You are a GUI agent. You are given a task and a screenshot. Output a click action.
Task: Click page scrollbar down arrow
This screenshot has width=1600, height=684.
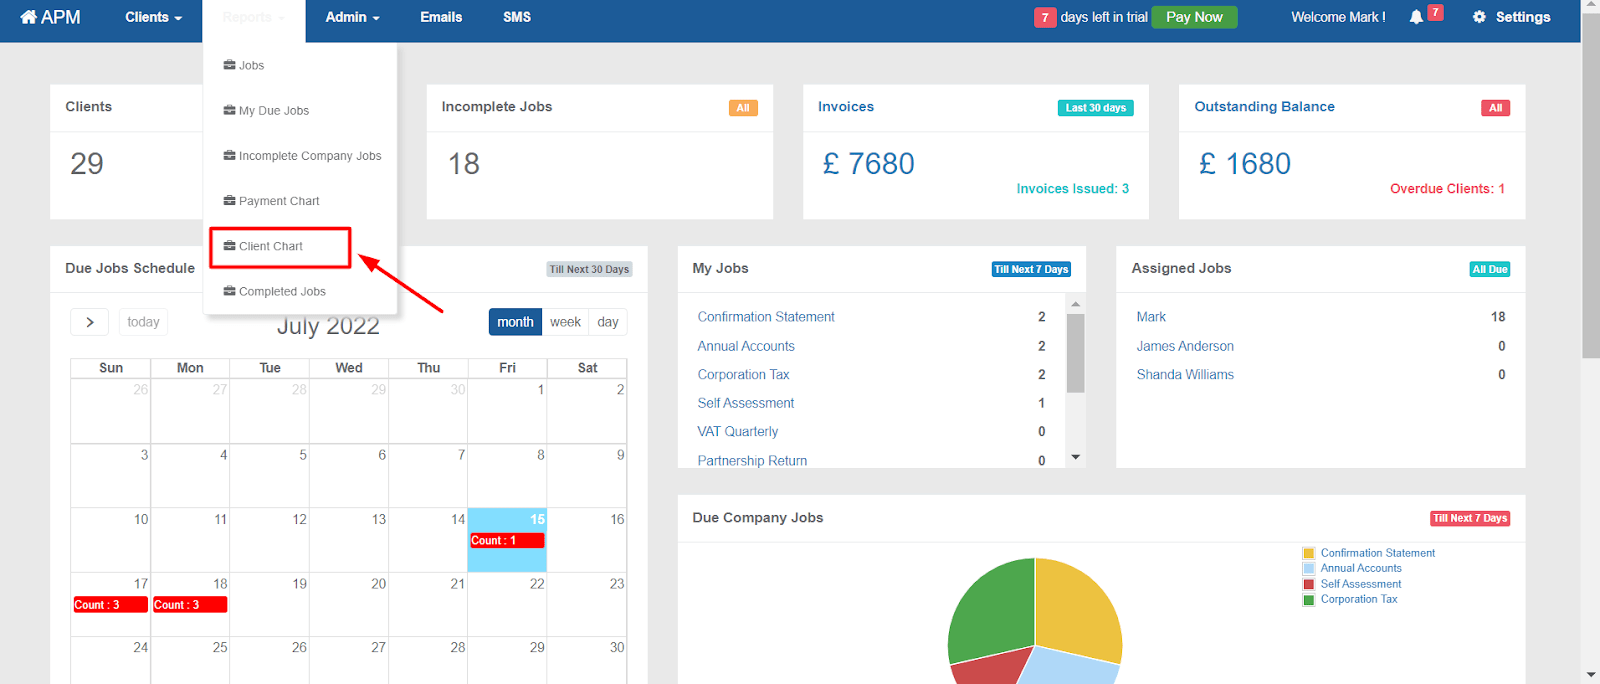tap(1590, 675)
